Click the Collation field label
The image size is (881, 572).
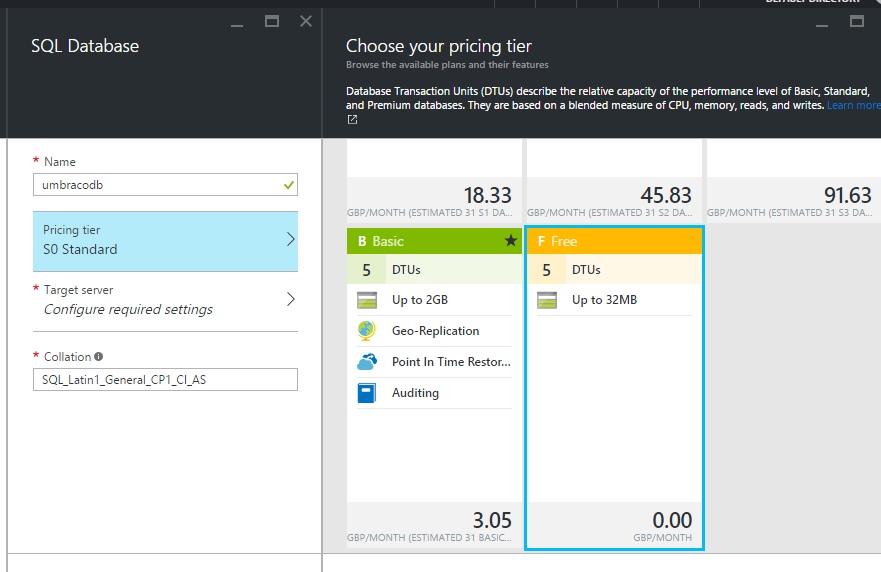point(67,357)
